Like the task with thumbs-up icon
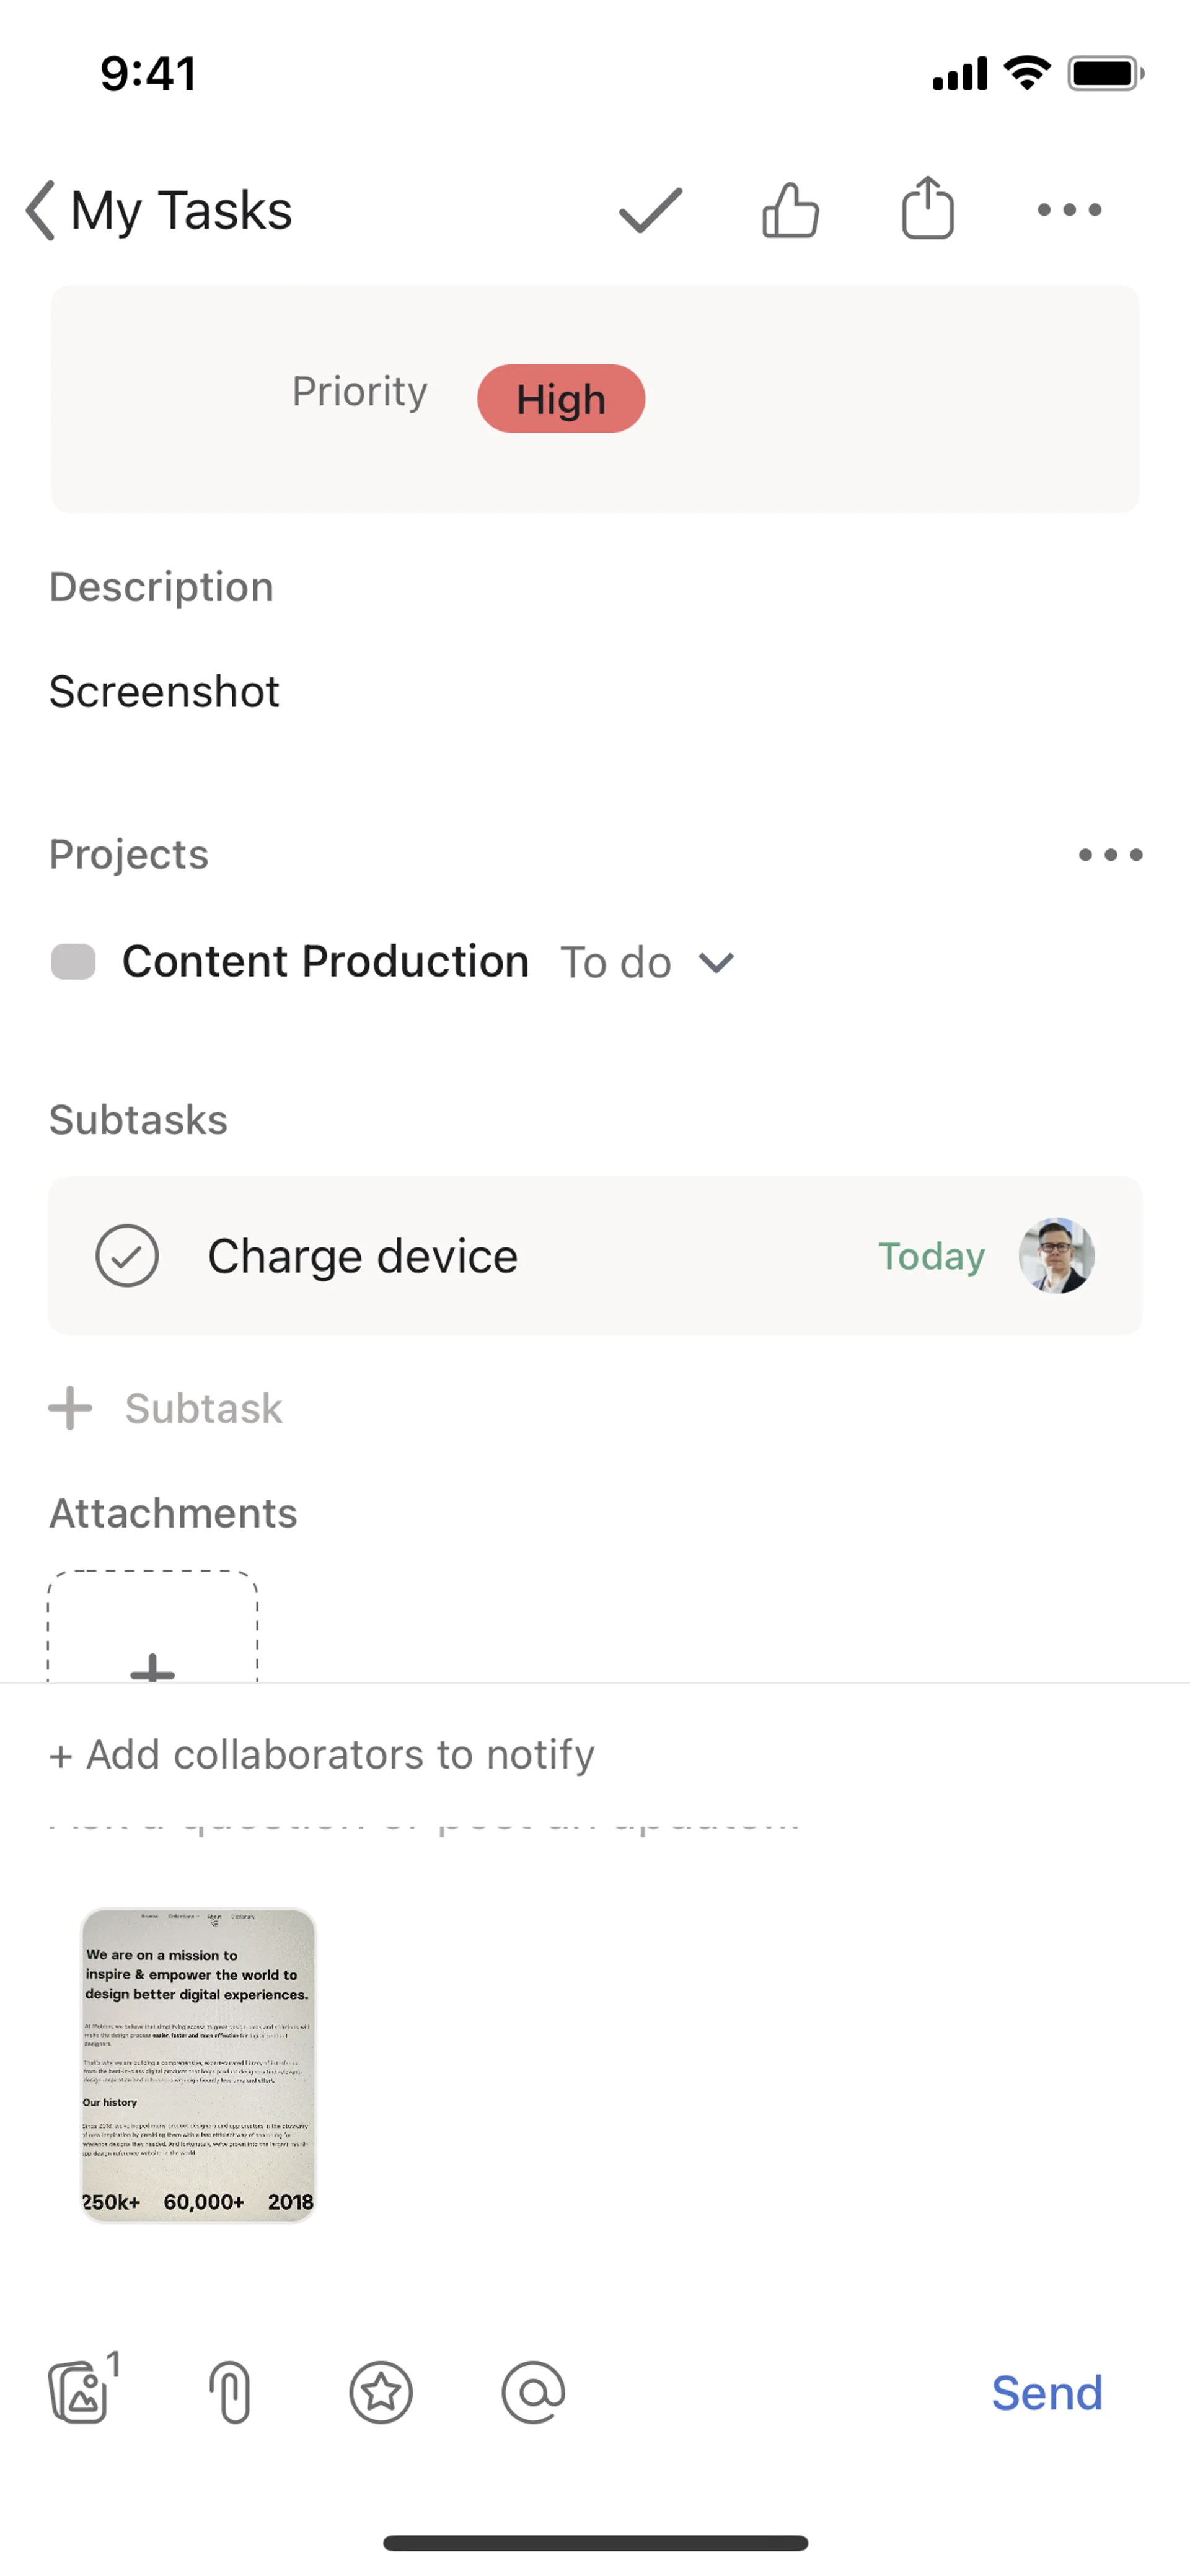Screen dimensions: 1190x2576 tap(790, 211)
